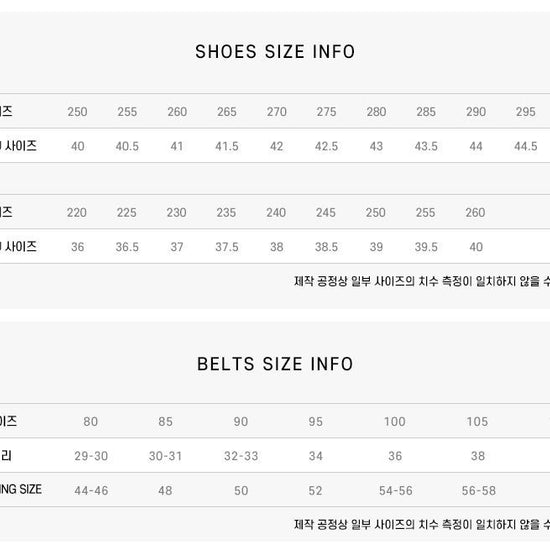Click clothing size 56-58 cell

[478, 490]
